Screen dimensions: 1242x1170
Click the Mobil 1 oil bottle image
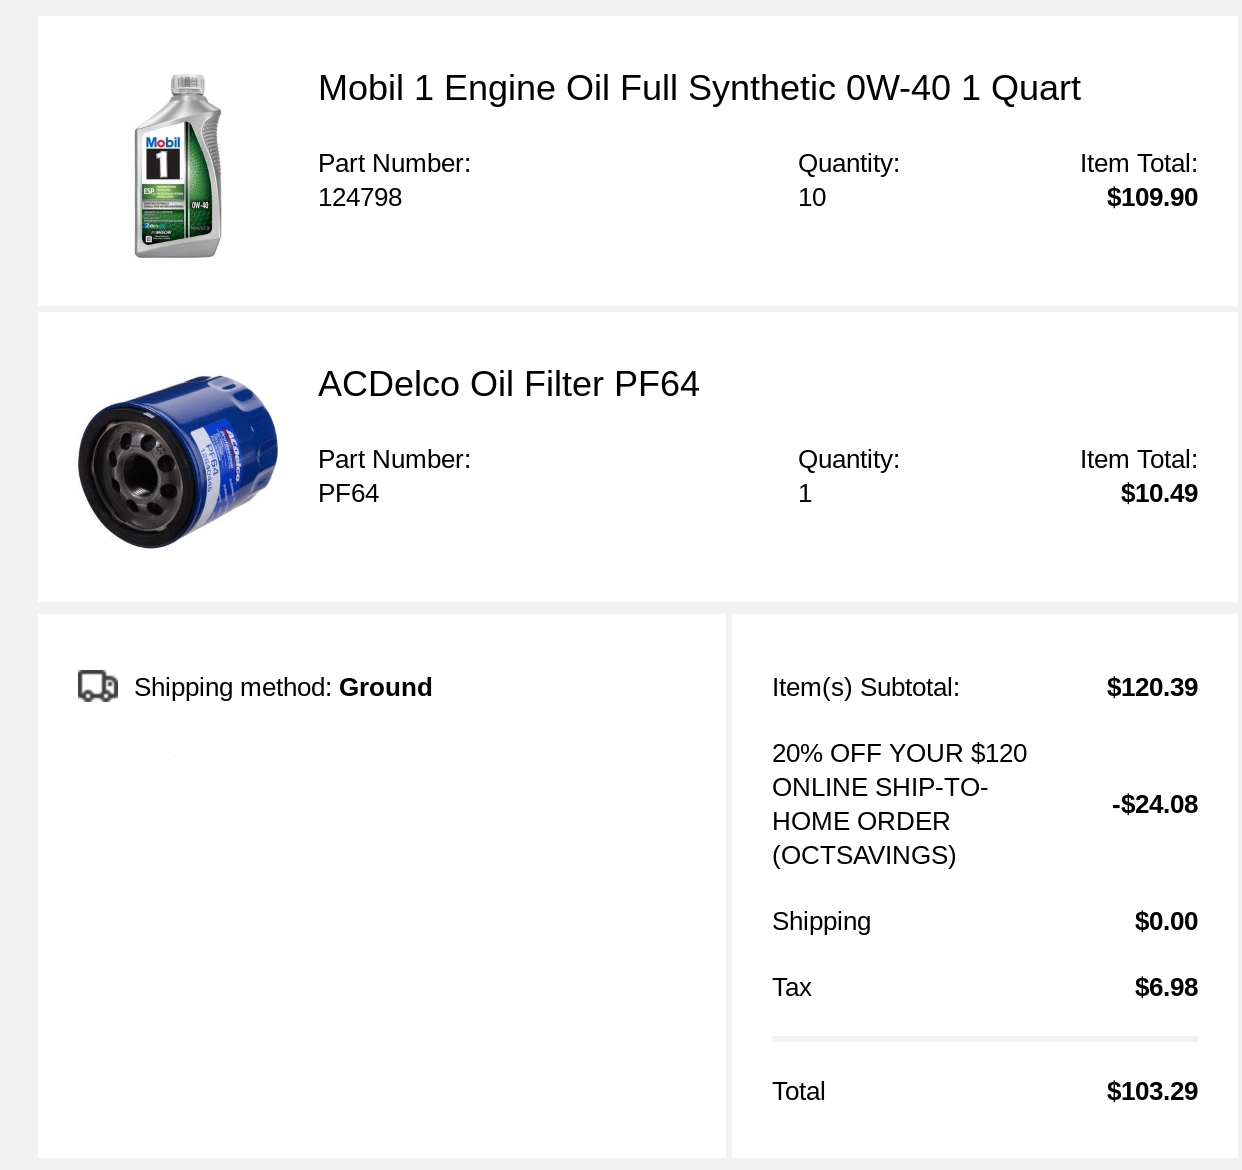178,166
